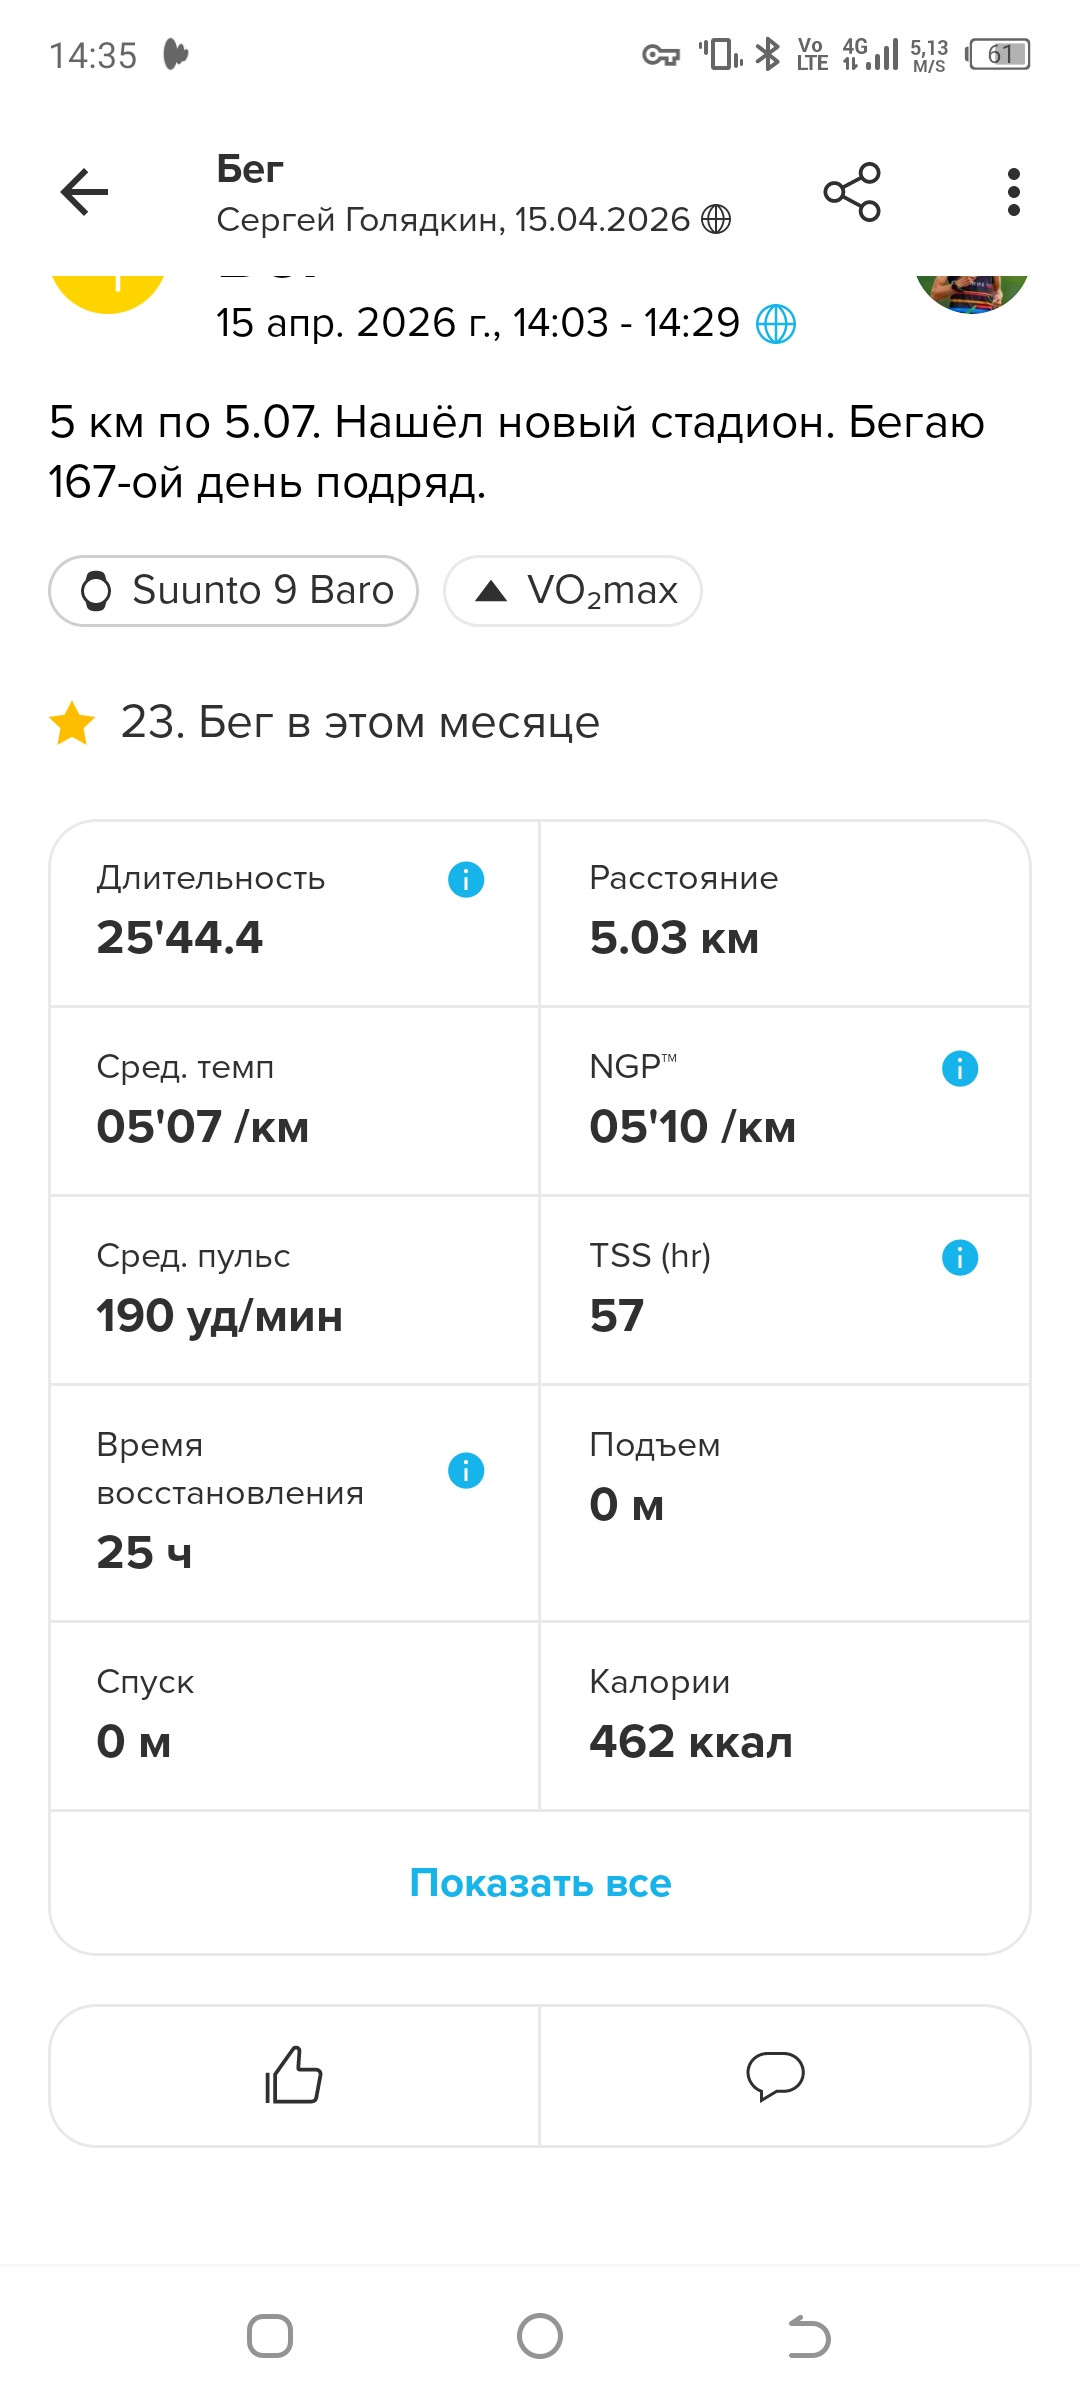Tap the user profile avatar thumbnail
Viewport: 1080px width, 2408px height.
point(972,294)
